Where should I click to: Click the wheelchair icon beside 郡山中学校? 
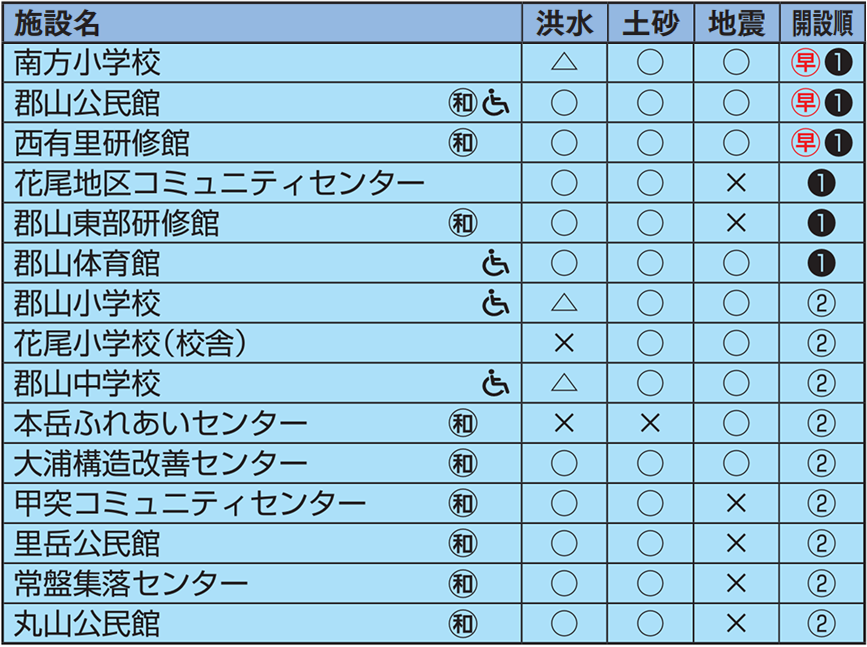(495, 383)
